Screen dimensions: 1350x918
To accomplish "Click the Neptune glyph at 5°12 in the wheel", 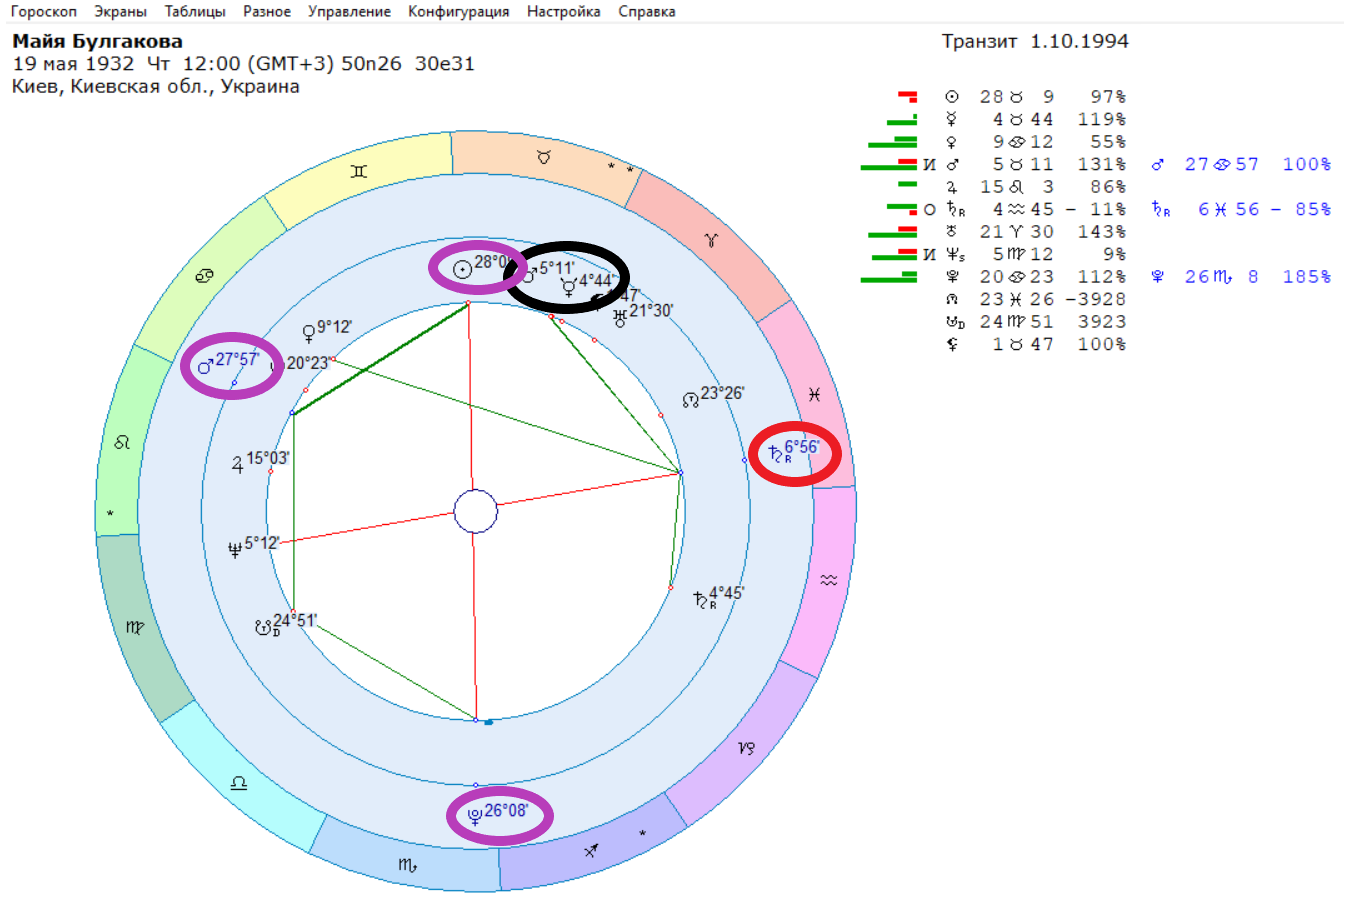I will coord(235,548).
